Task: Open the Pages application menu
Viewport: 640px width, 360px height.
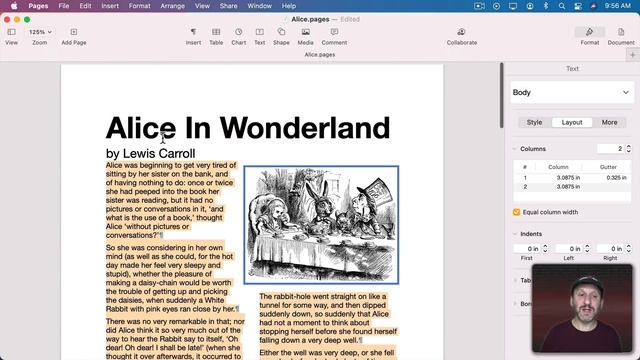Action: coord(38,6)
